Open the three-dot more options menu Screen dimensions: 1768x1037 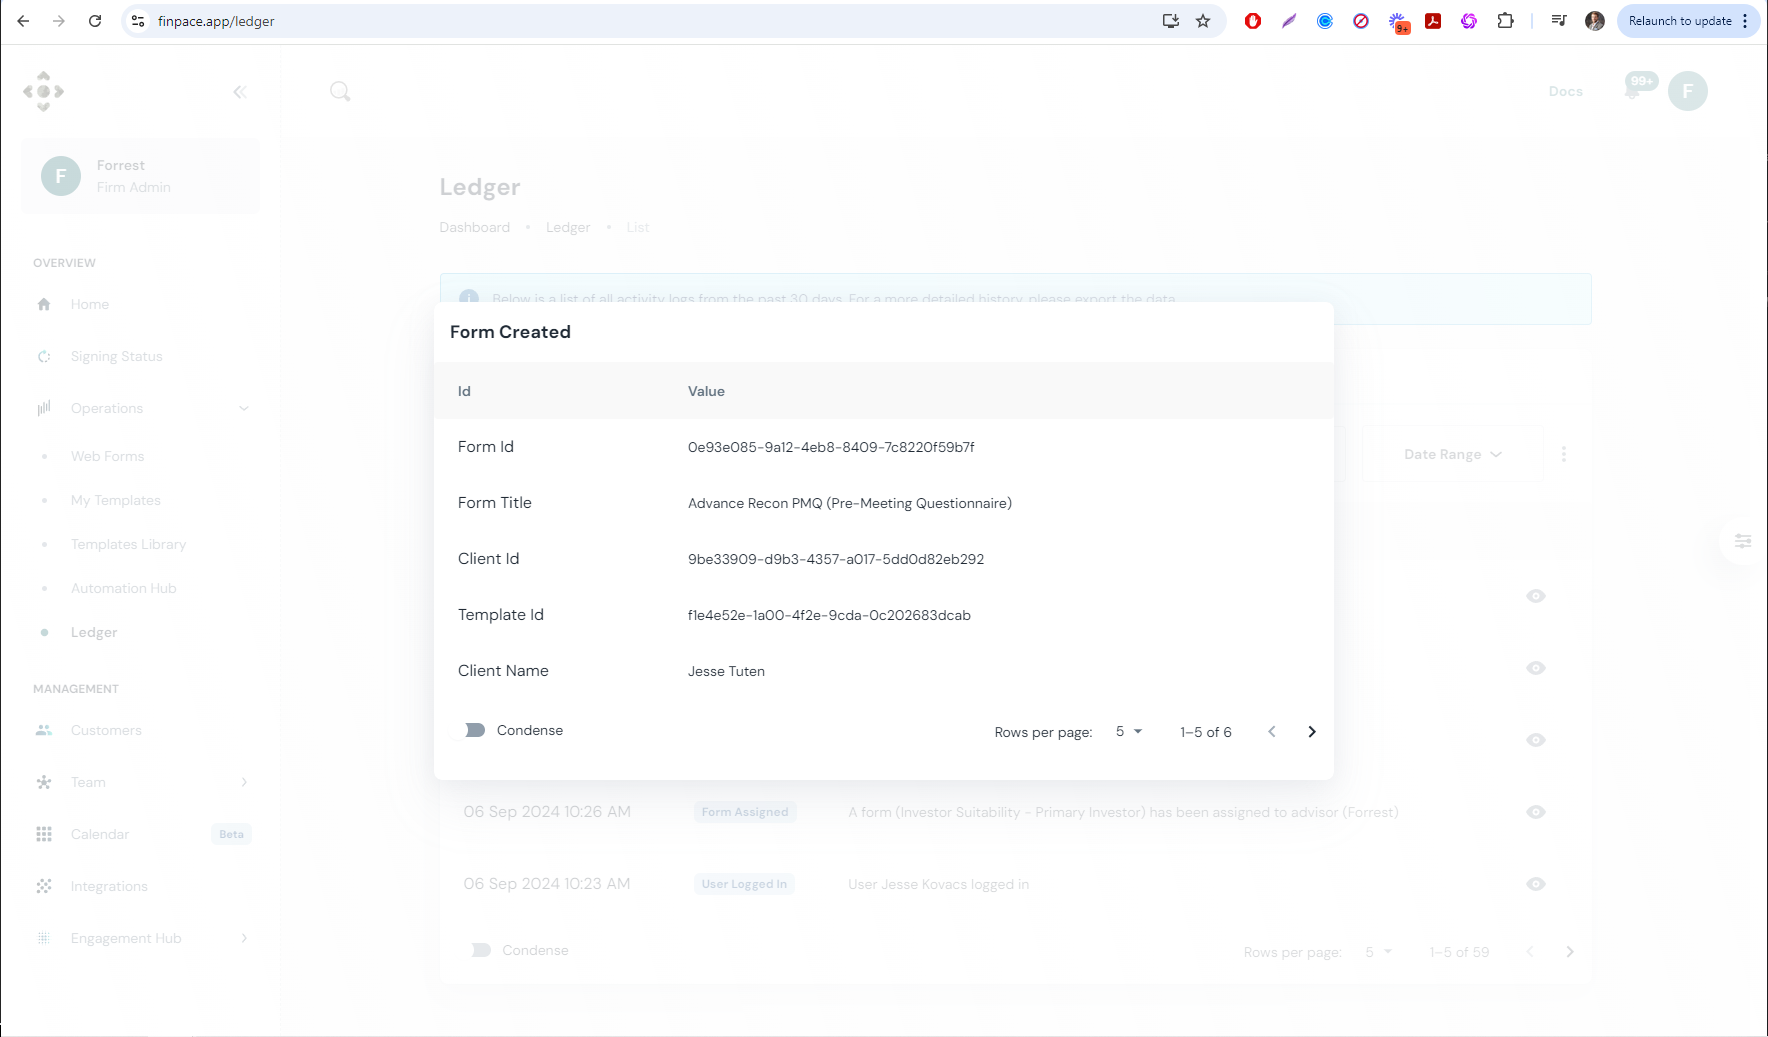coord(1564,454)
